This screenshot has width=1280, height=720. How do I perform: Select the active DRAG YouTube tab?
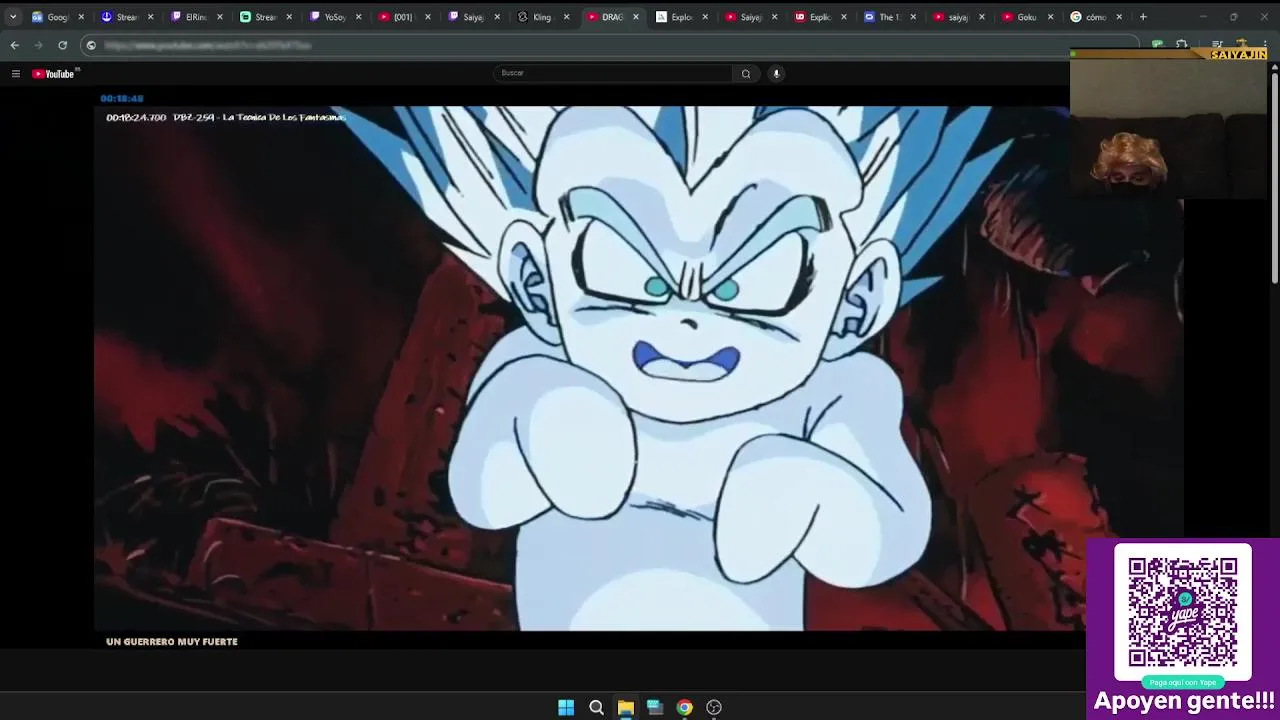point(611,17)
